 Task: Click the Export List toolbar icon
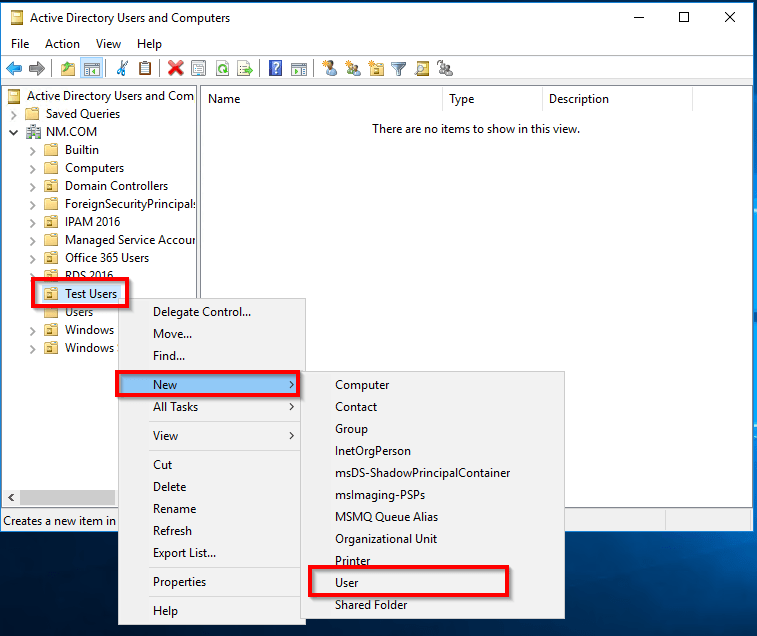(245, 69)
